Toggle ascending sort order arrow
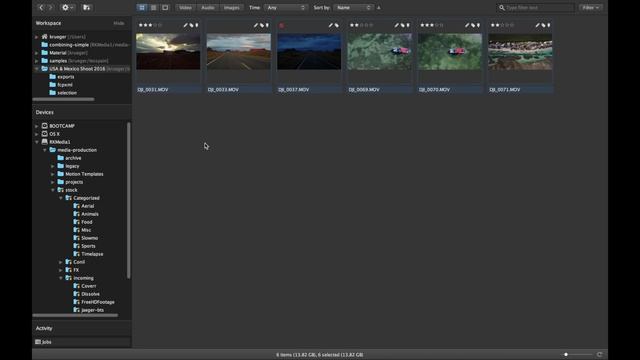640x360 pixels. pos(379,8)
